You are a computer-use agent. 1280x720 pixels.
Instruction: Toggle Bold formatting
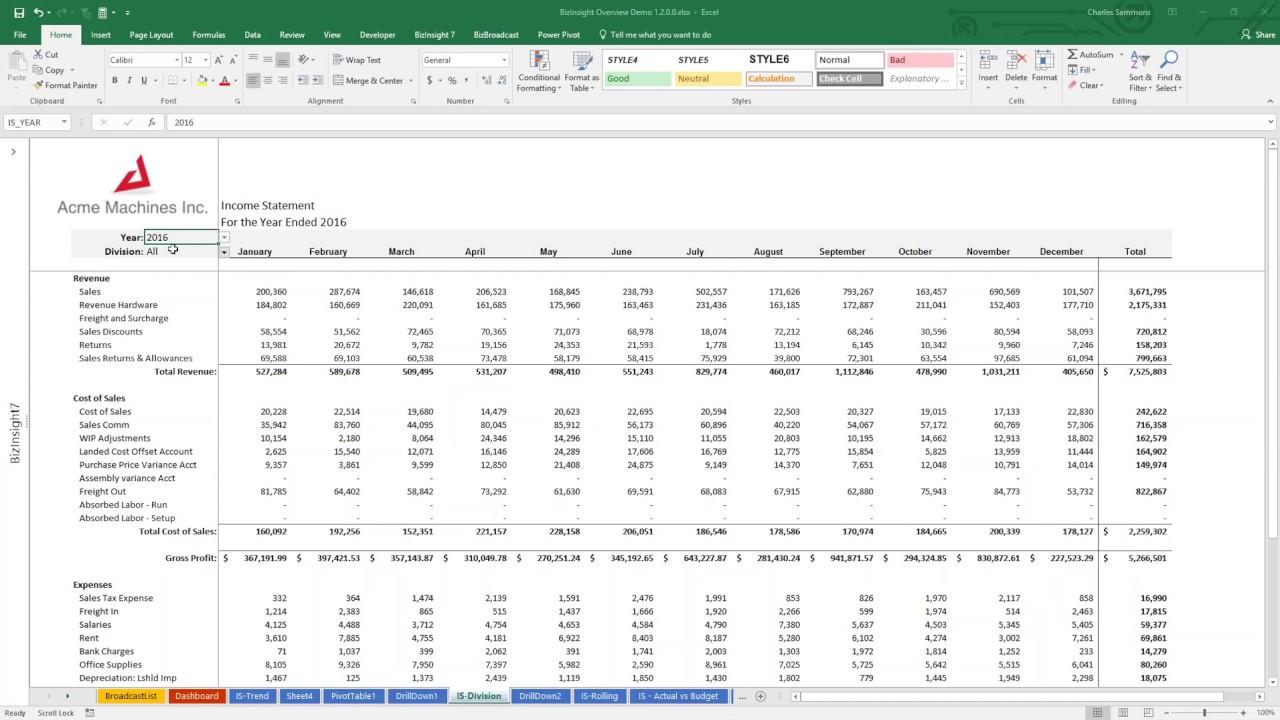pyautogui.click(x=114, y=80)
